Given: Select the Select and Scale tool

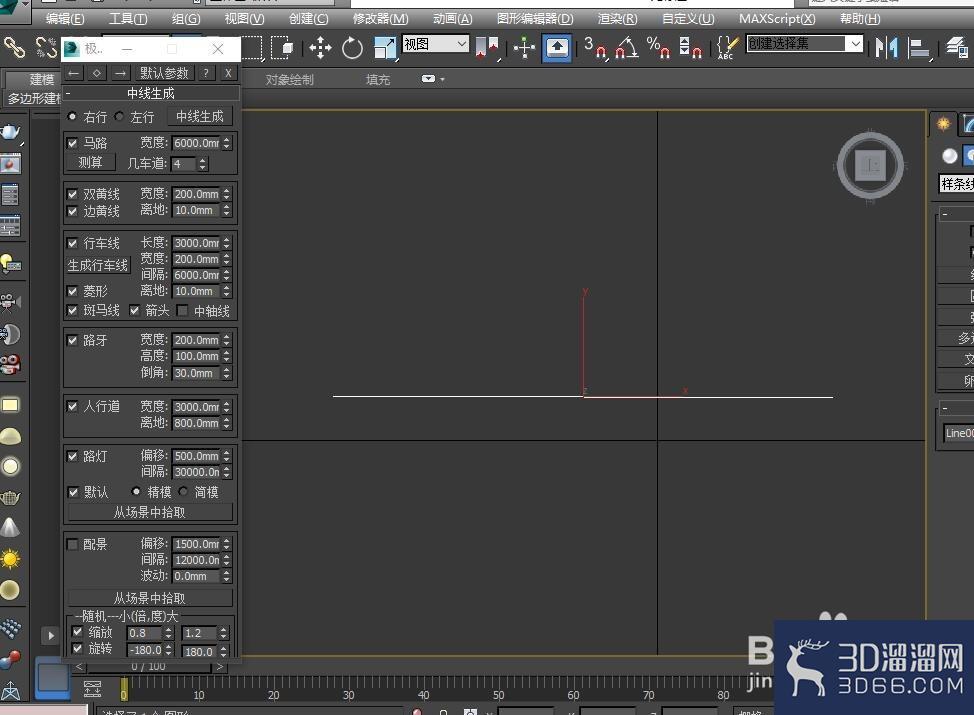Looking at the screenshot, I should click(x=385, y=47).
